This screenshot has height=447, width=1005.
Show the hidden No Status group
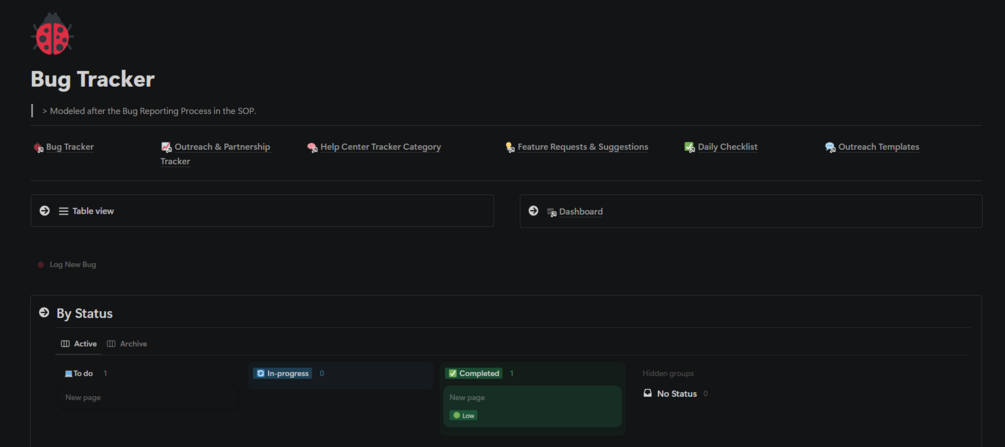pyautogui.click(x=676, y=394)
